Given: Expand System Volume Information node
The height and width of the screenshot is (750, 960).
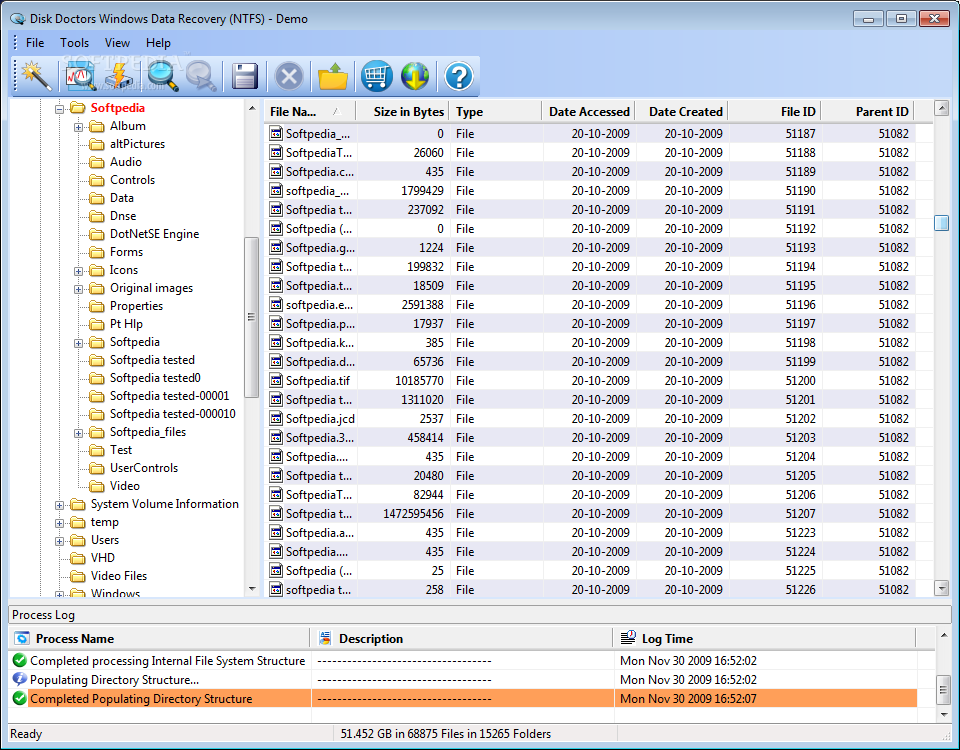Looking at the screenshot, I should [x=59, y=505].
